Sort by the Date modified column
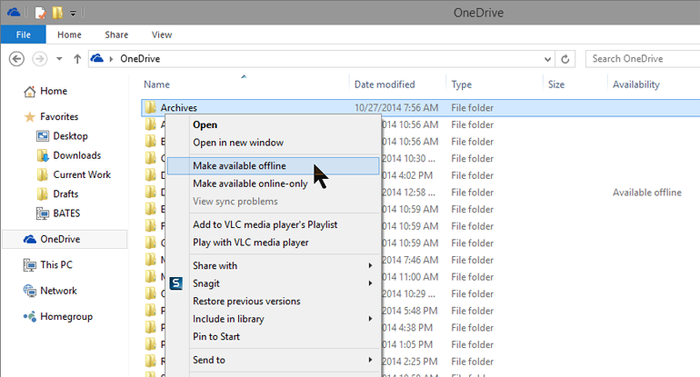 [384, 84]
